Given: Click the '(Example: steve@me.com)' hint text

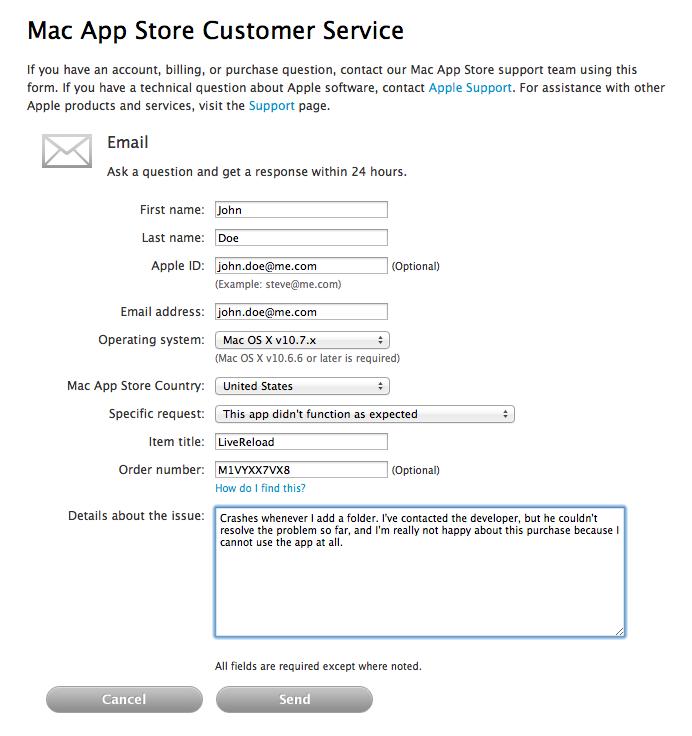Looking at the screenshot, I should pos(278,284).
